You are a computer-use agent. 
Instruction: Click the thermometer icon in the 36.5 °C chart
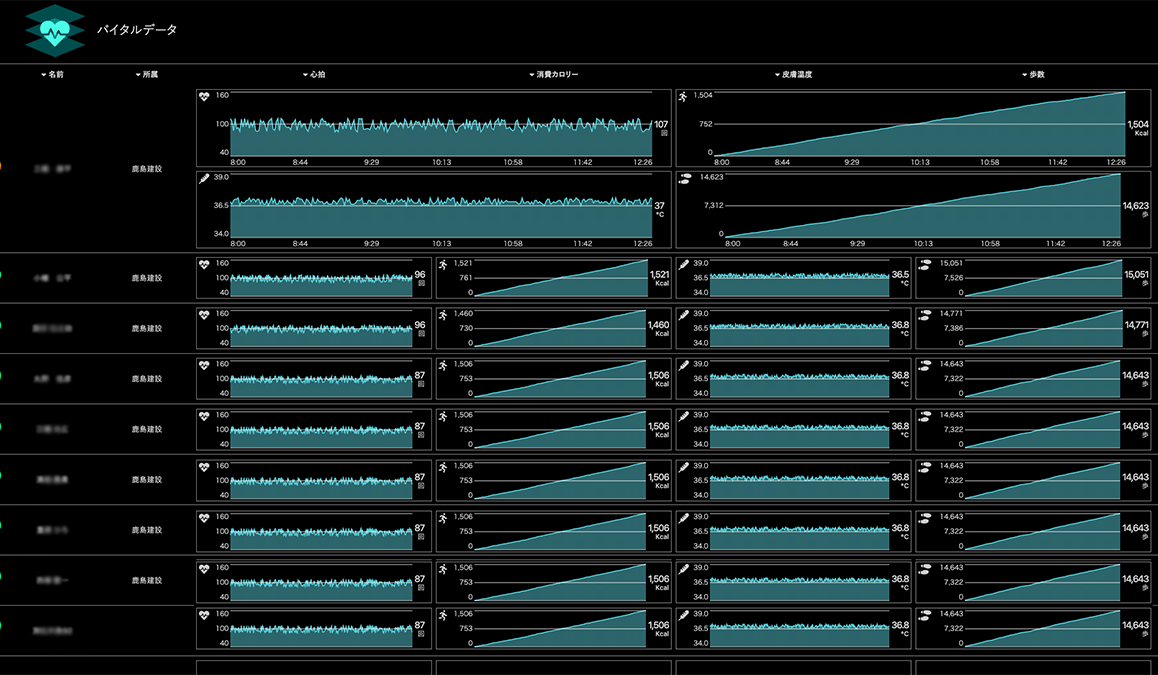coord(684,264)
